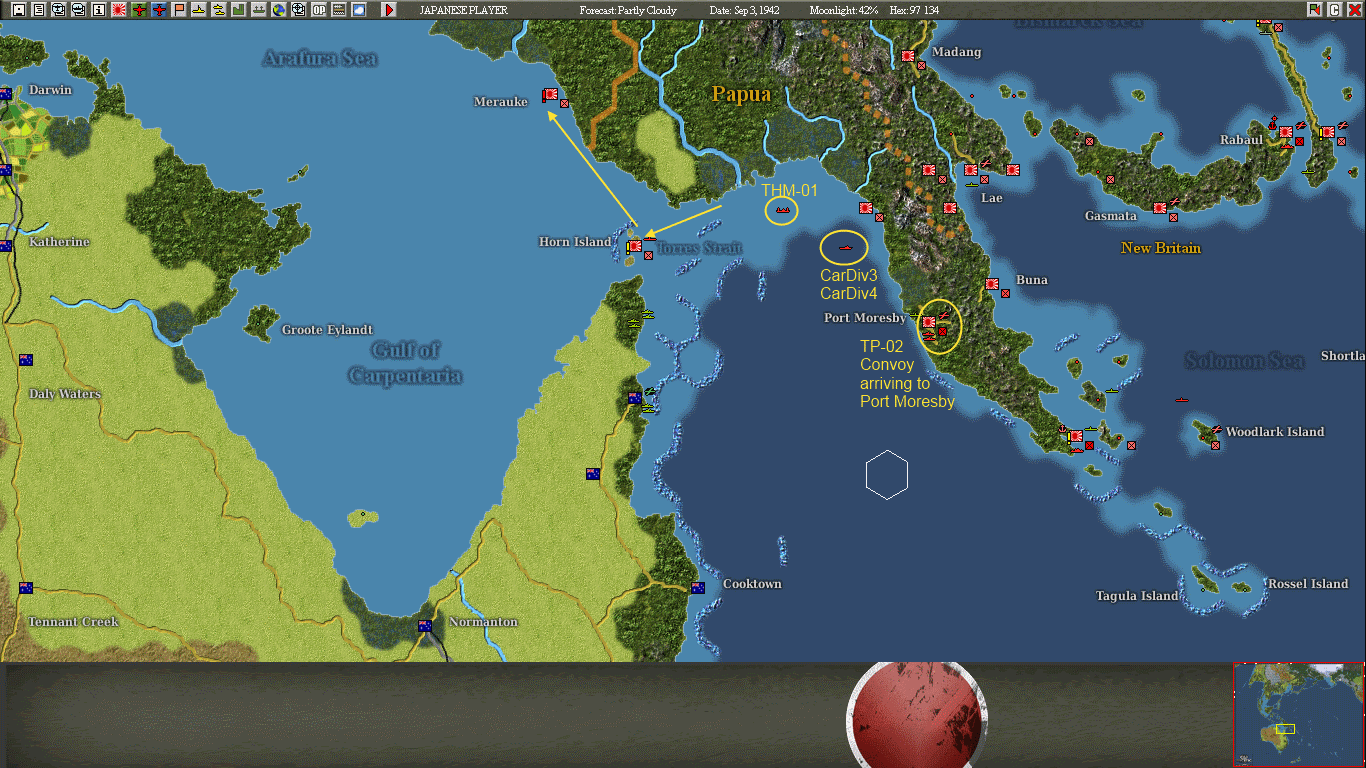This screenshot has height=768, width=1366.
Task: Click the info screen 'i' icon
Action: point(96,9)
